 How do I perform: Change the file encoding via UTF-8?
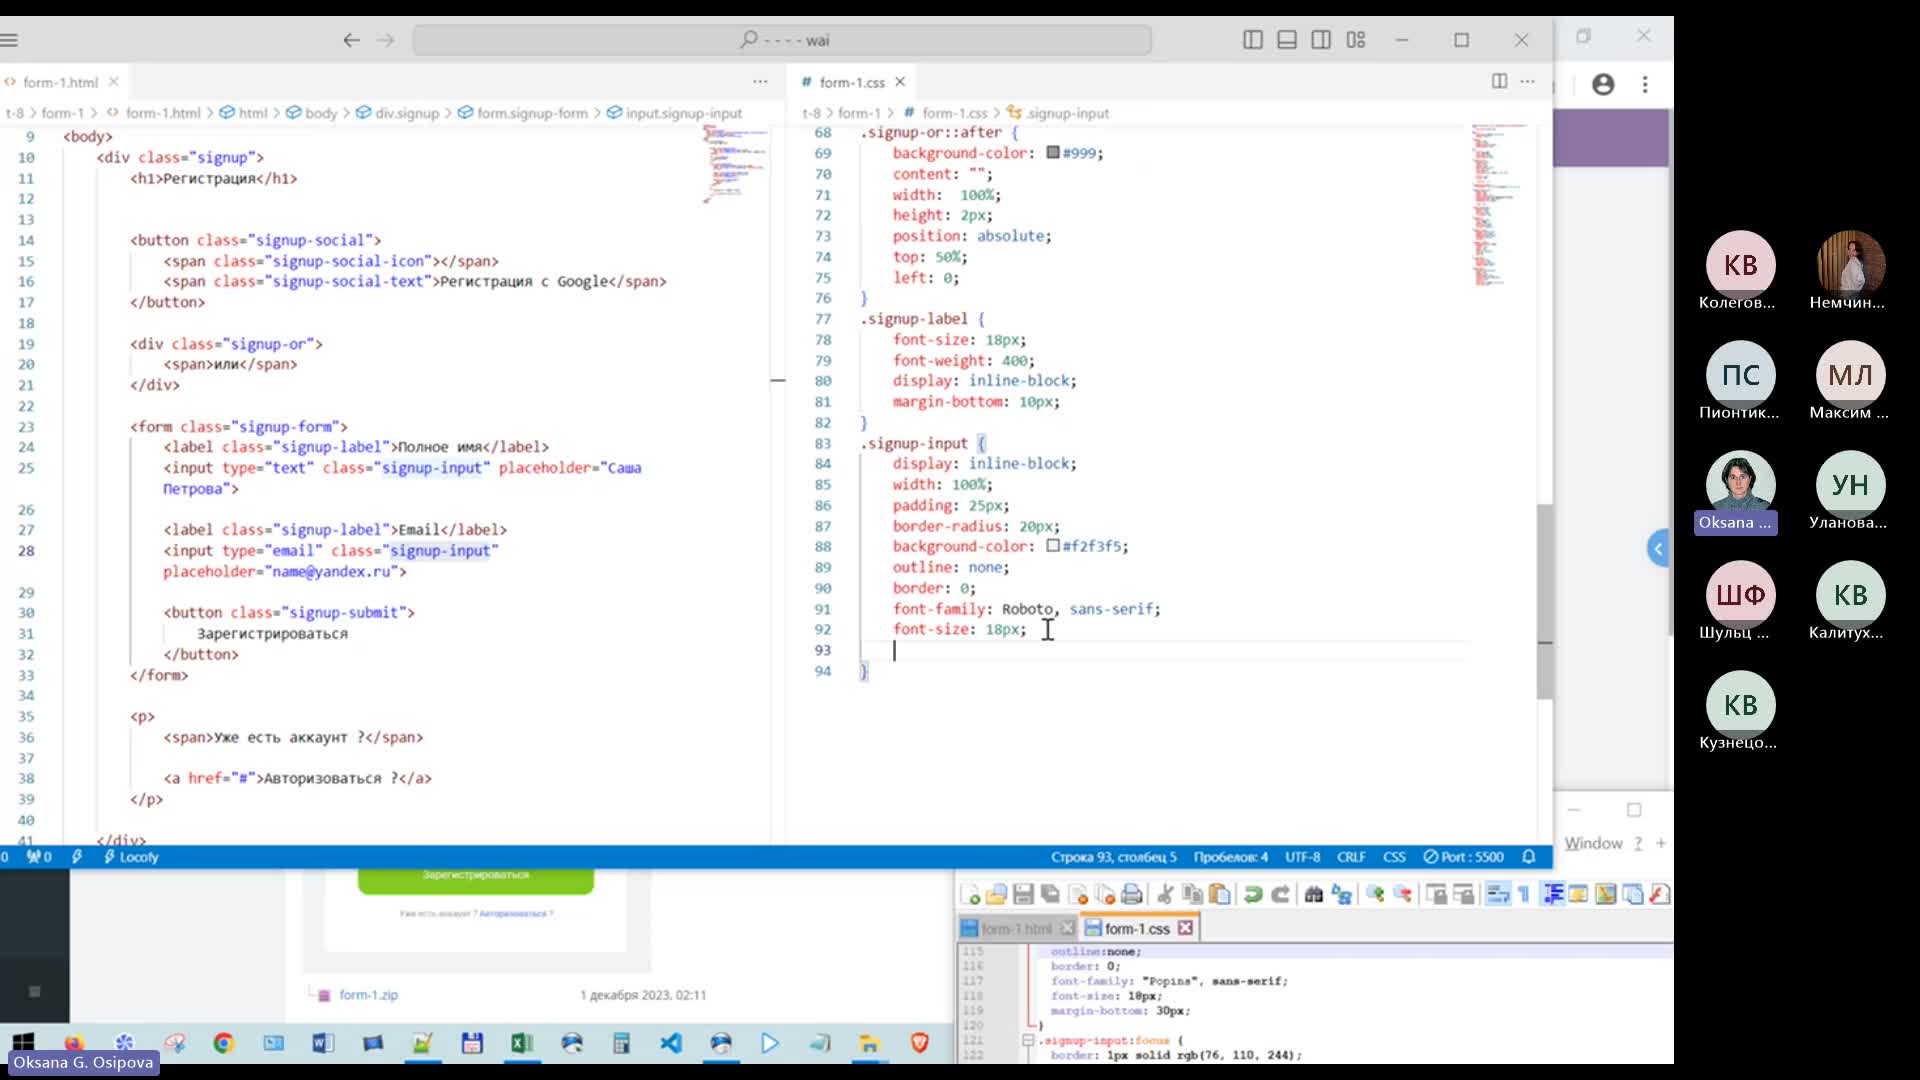(x=1302, y=857)
